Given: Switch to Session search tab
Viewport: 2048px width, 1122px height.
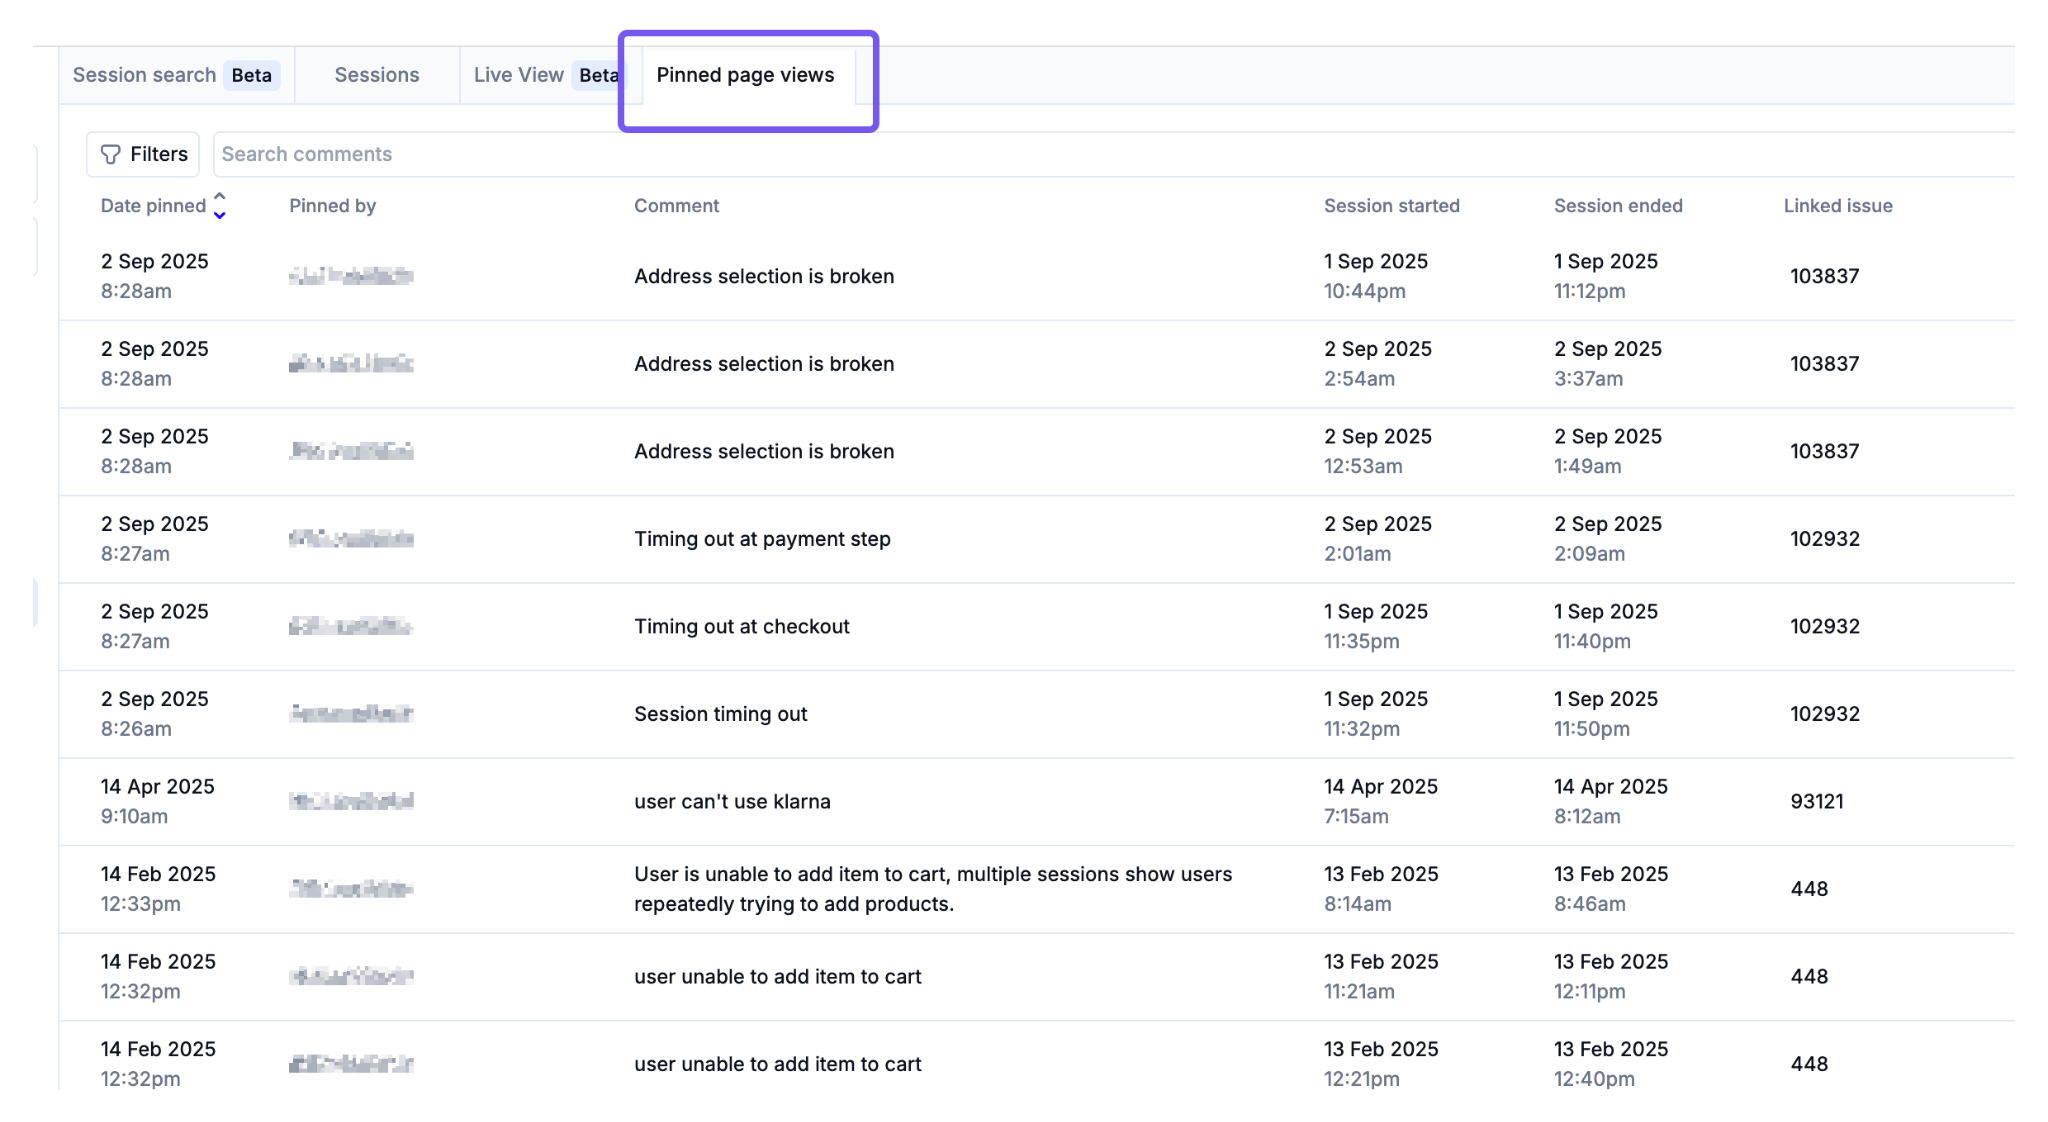Looking at the screenshot, I should tap(144, 75).
